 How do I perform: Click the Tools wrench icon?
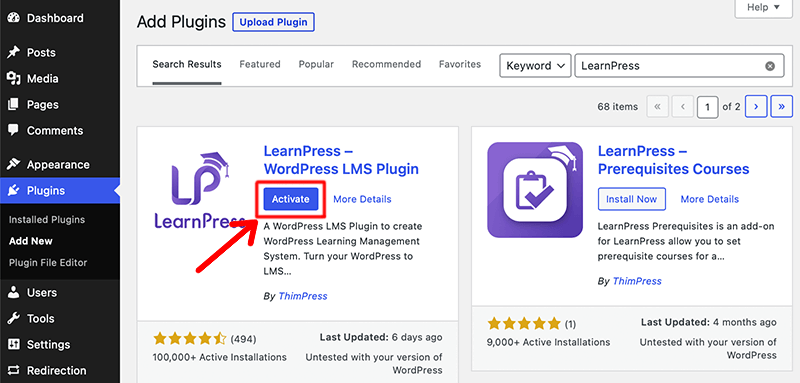[14, 319]
